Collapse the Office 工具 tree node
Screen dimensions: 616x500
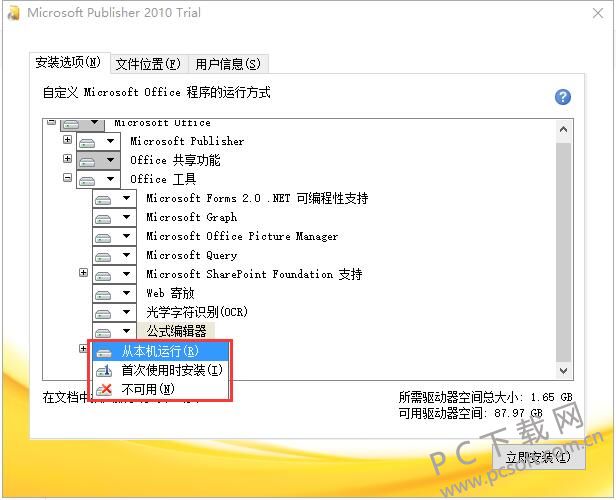[67, 178]
